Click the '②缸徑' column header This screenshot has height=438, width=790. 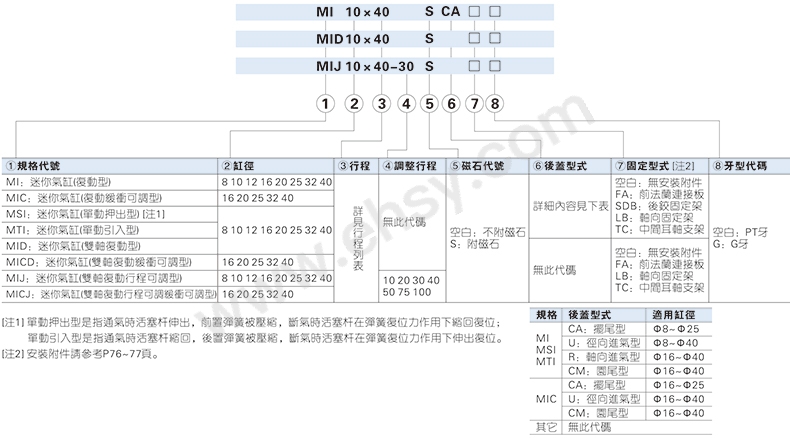pos(276,166)
